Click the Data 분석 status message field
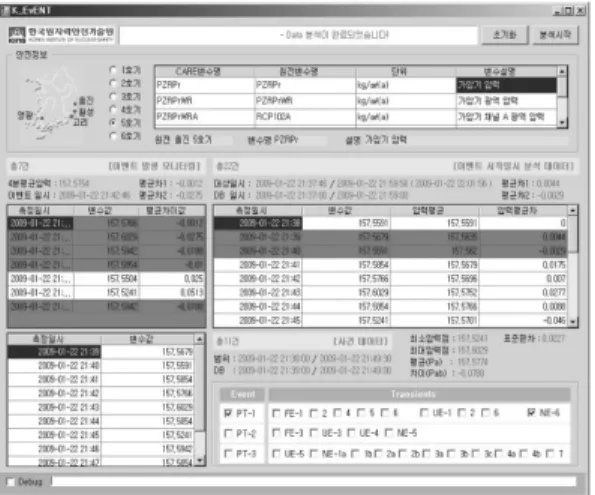This screenshot has width=595, height=495. [x=299, y=35]
